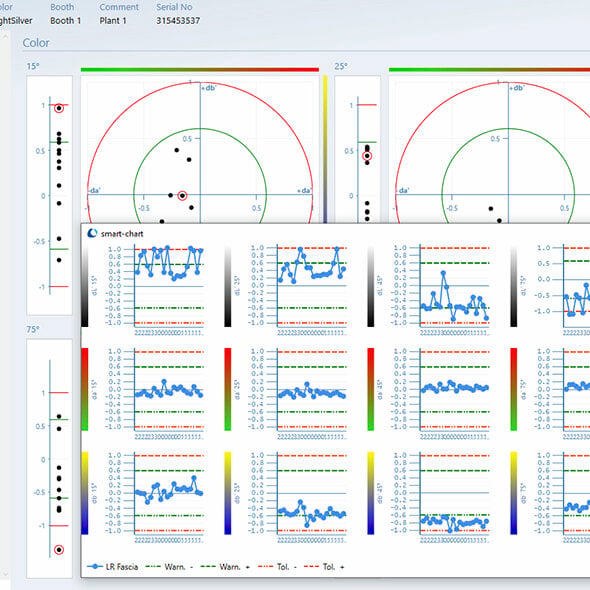
Task: Click the yellow-blue bar beside db 45° chart
Action: (x=371, y=493)
